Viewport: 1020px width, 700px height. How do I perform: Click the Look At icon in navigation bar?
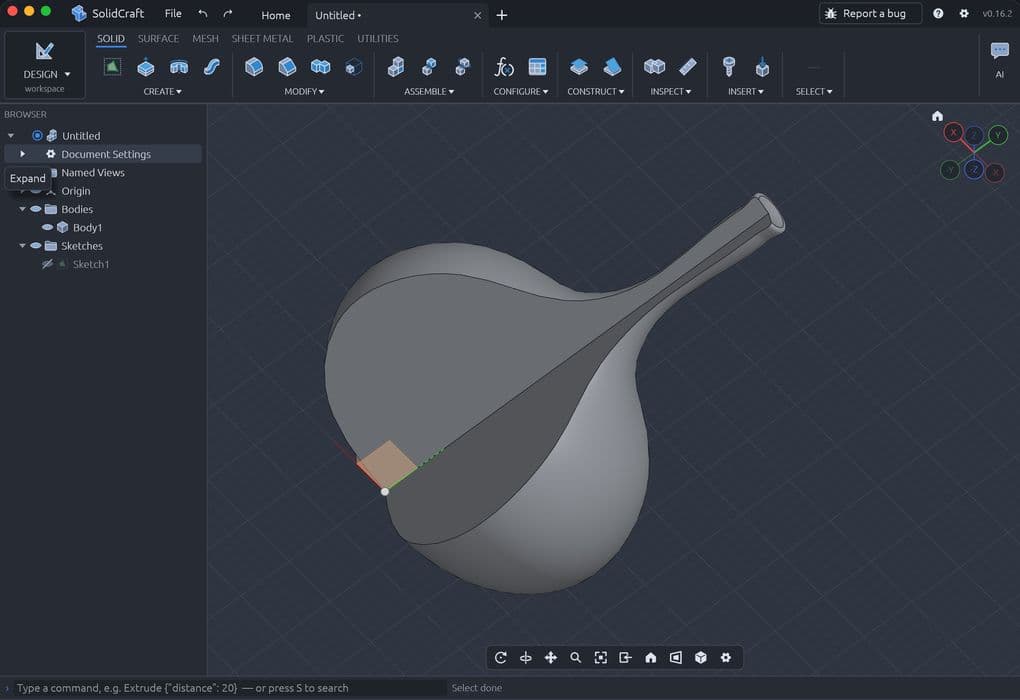626,658
